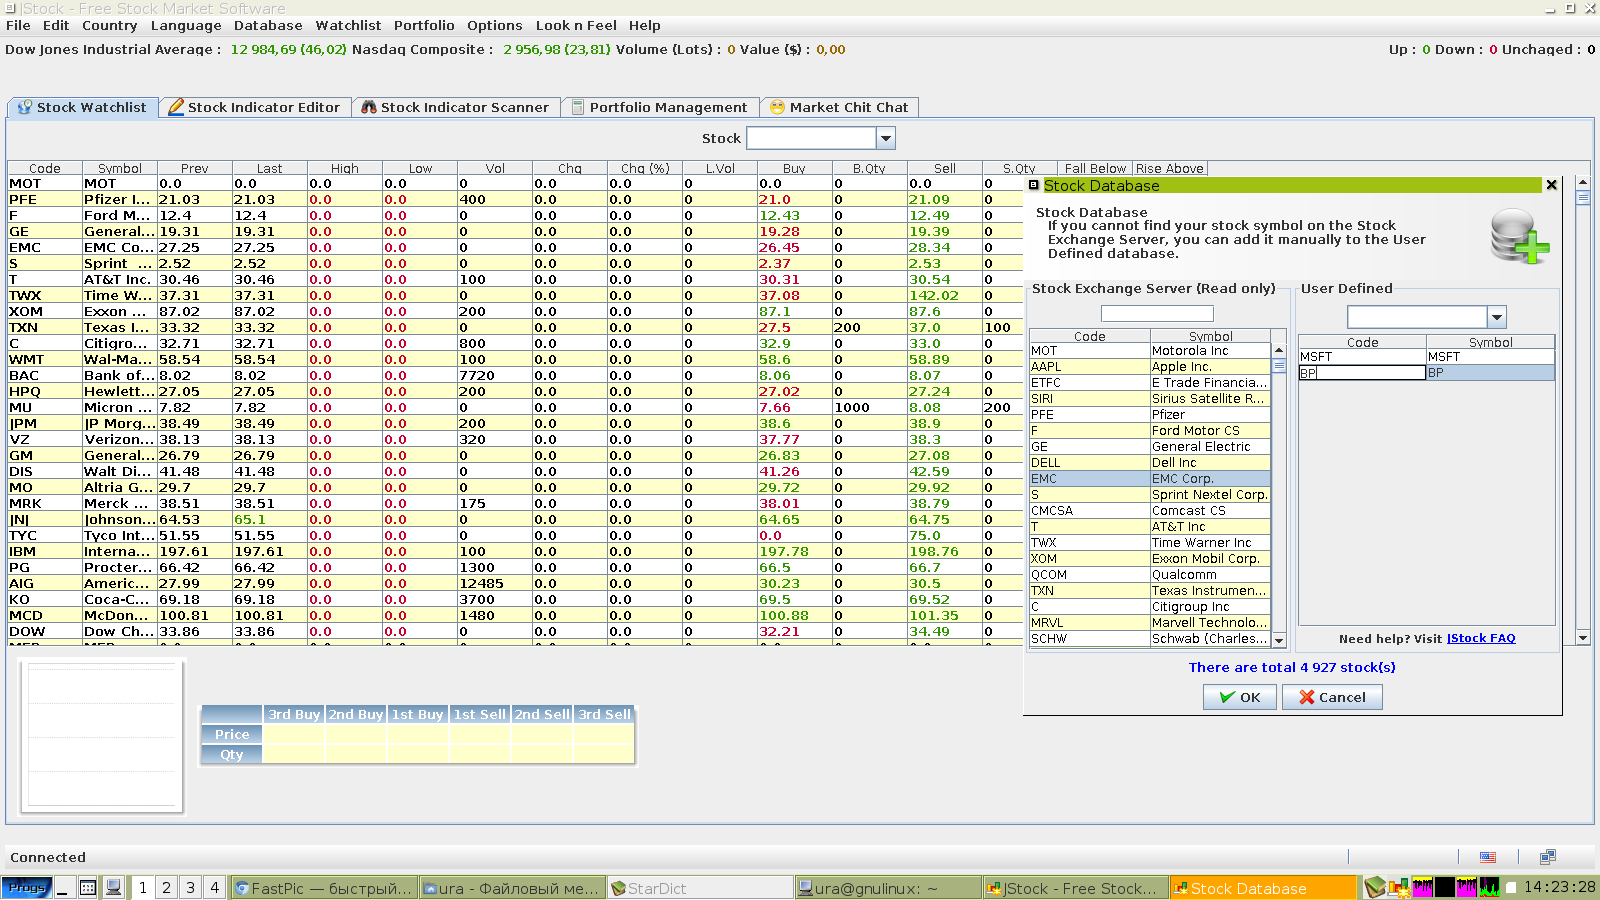Click the stock chart thumbnail panel
The height and width of the screenshot is (900, 1600).
[x=102, y=738]
